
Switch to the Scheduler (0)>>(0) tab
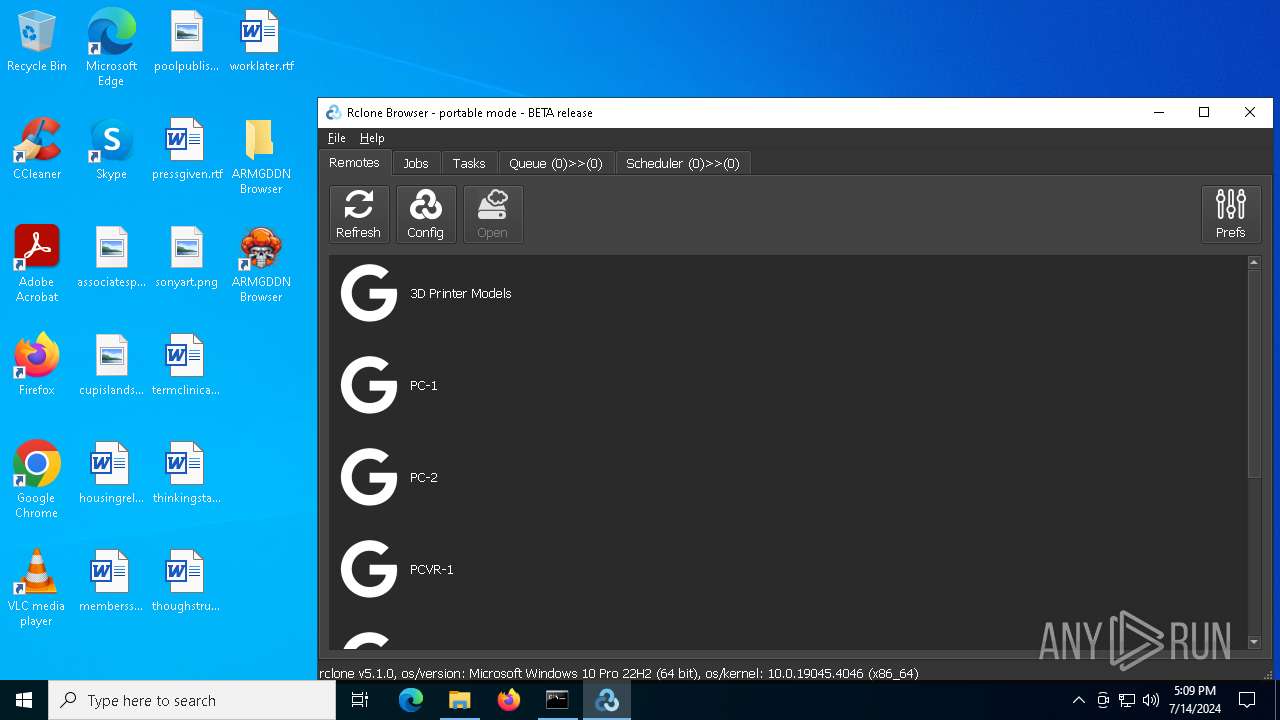682,164
